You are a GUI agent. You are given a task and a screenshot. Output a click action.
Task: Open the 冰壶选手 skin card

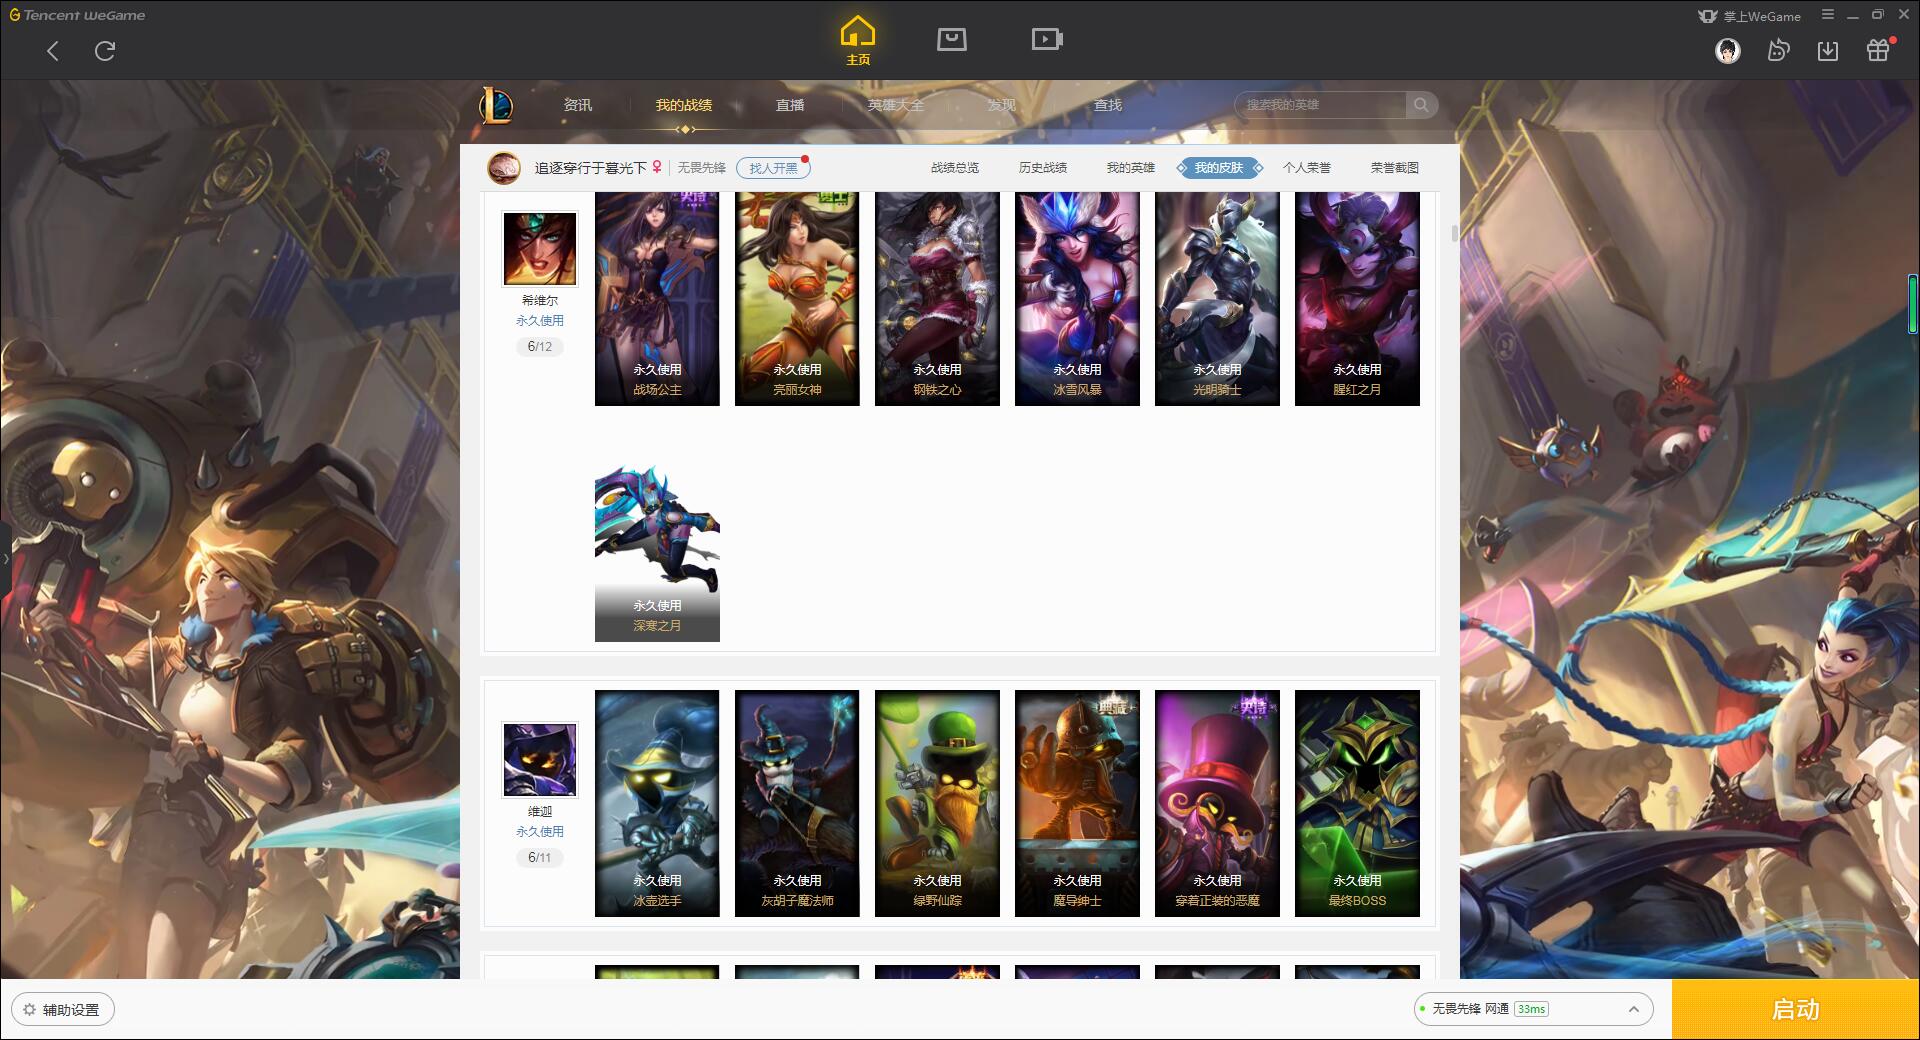coord(657,803)
